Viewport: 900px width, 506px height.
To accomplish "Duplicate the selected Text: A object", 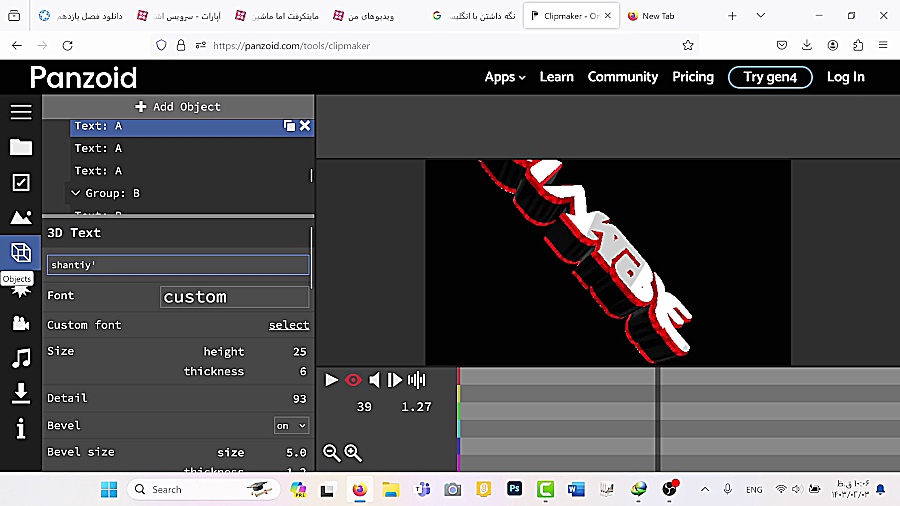I will [x=289, y=126].
